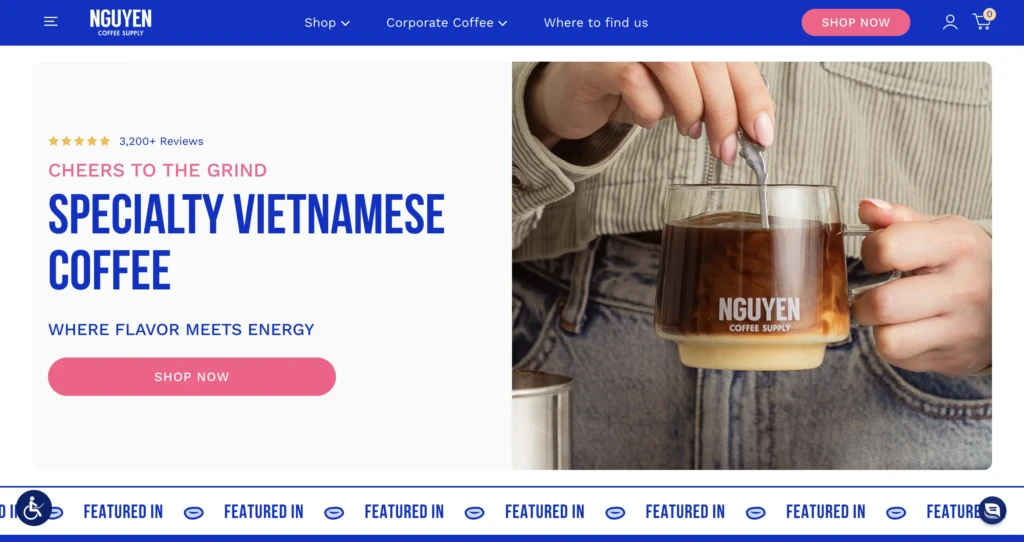Open the user account icon
The image size is (1024, 542).
click(x=950, y=22)
